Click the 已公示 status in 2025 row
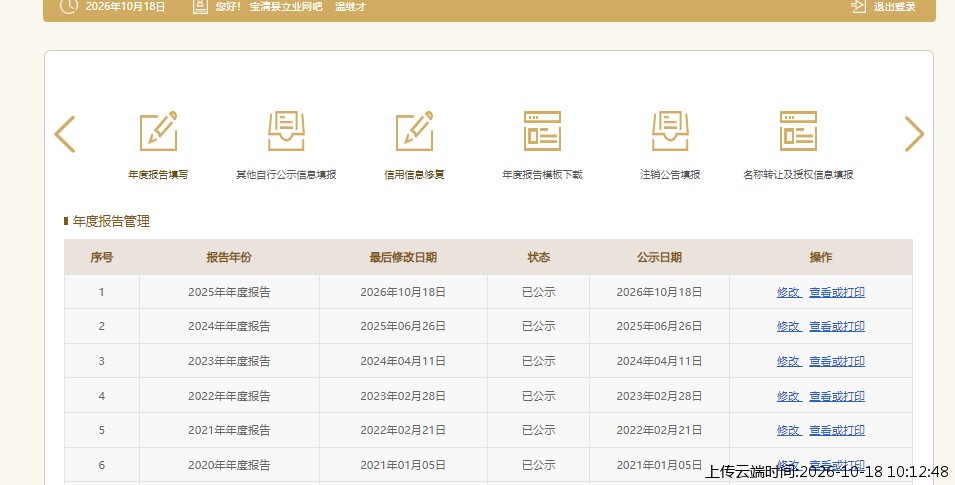The image size is (955, 485). coord(538,292)
